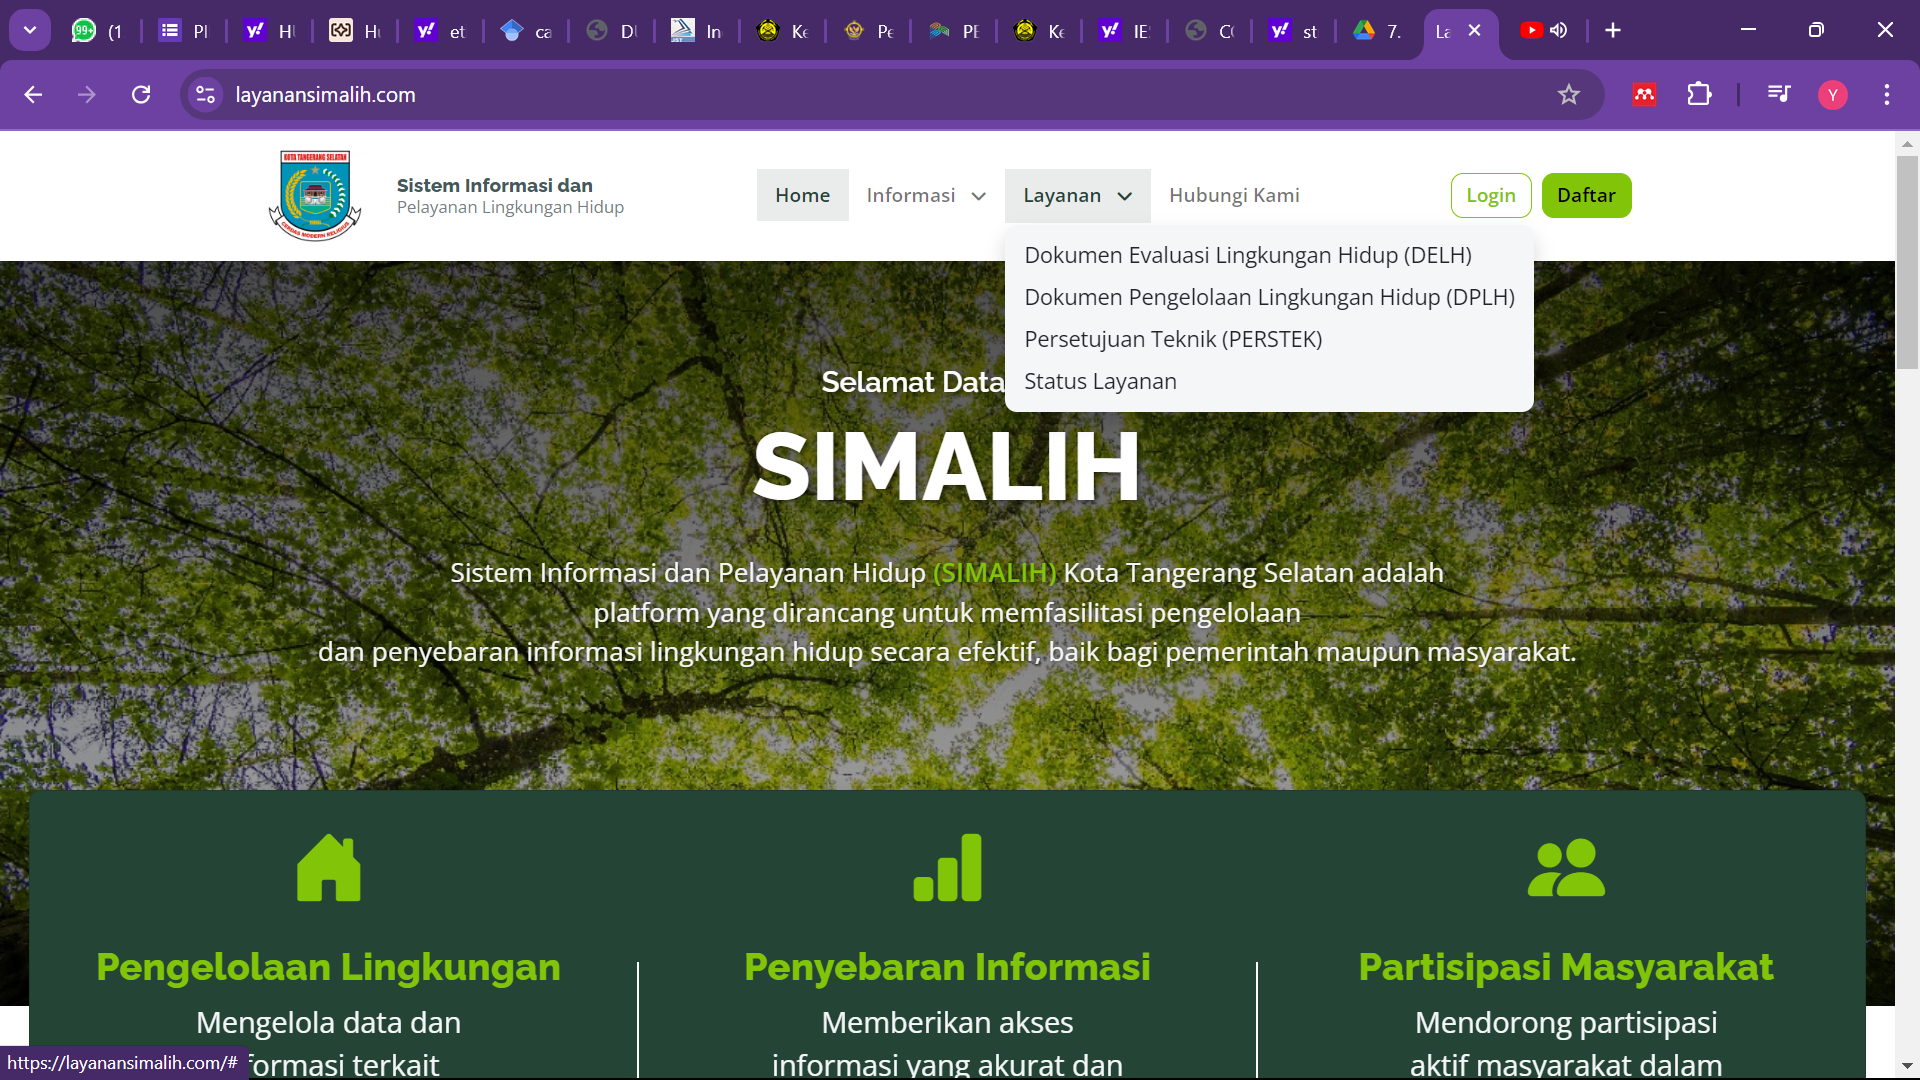Click the green Daftar button
1920x1080 pixels.
1586,195
